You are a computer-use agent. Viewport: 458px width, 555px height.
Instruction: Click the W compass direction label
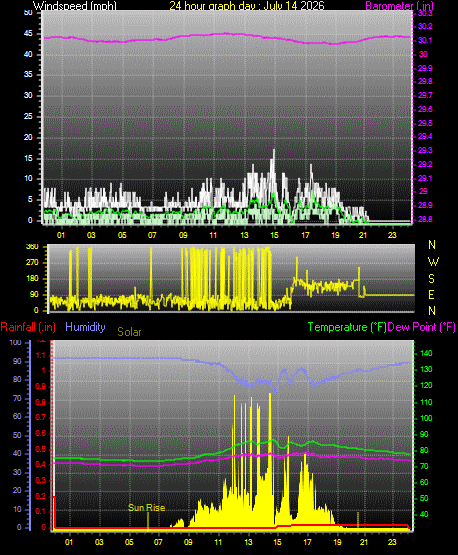(433, 262)
